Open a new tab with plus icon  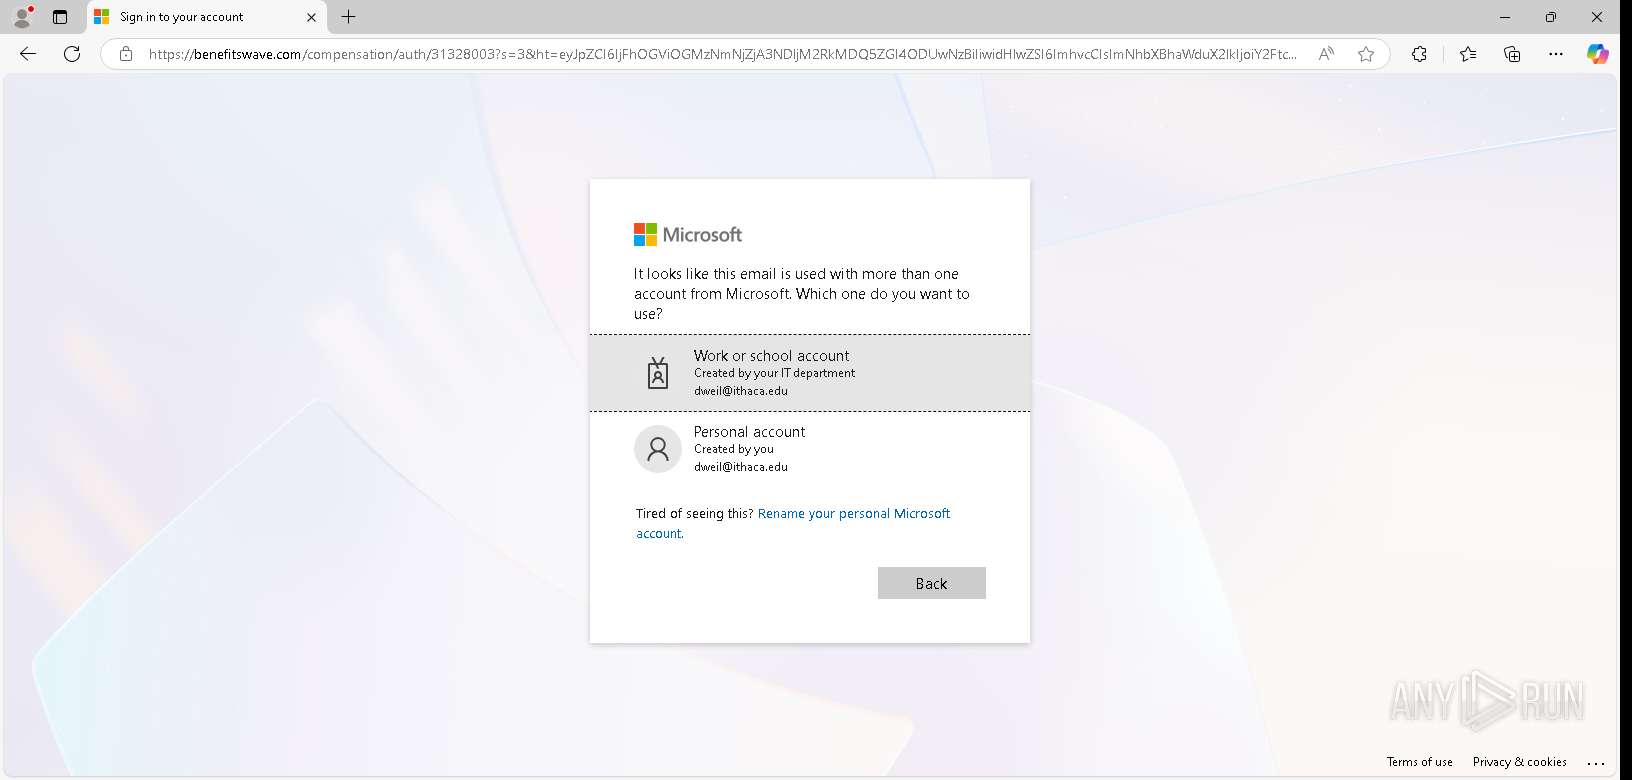point(348,17)
